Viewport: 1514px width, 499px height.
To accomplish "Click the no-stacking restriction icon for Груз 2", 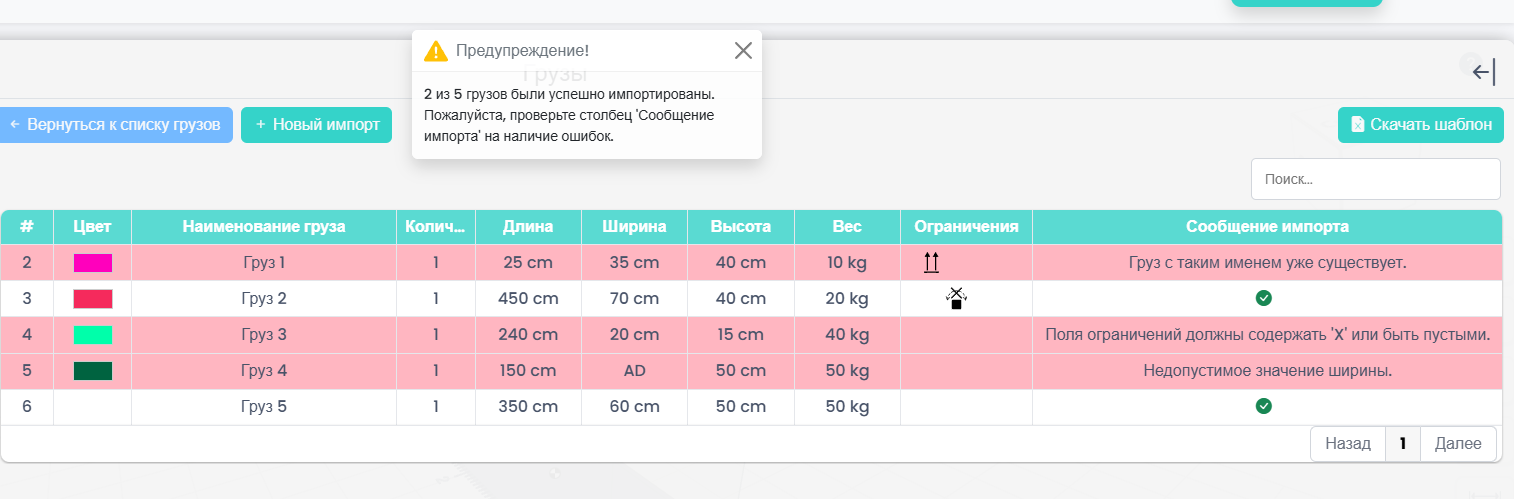I will [956, 298].
